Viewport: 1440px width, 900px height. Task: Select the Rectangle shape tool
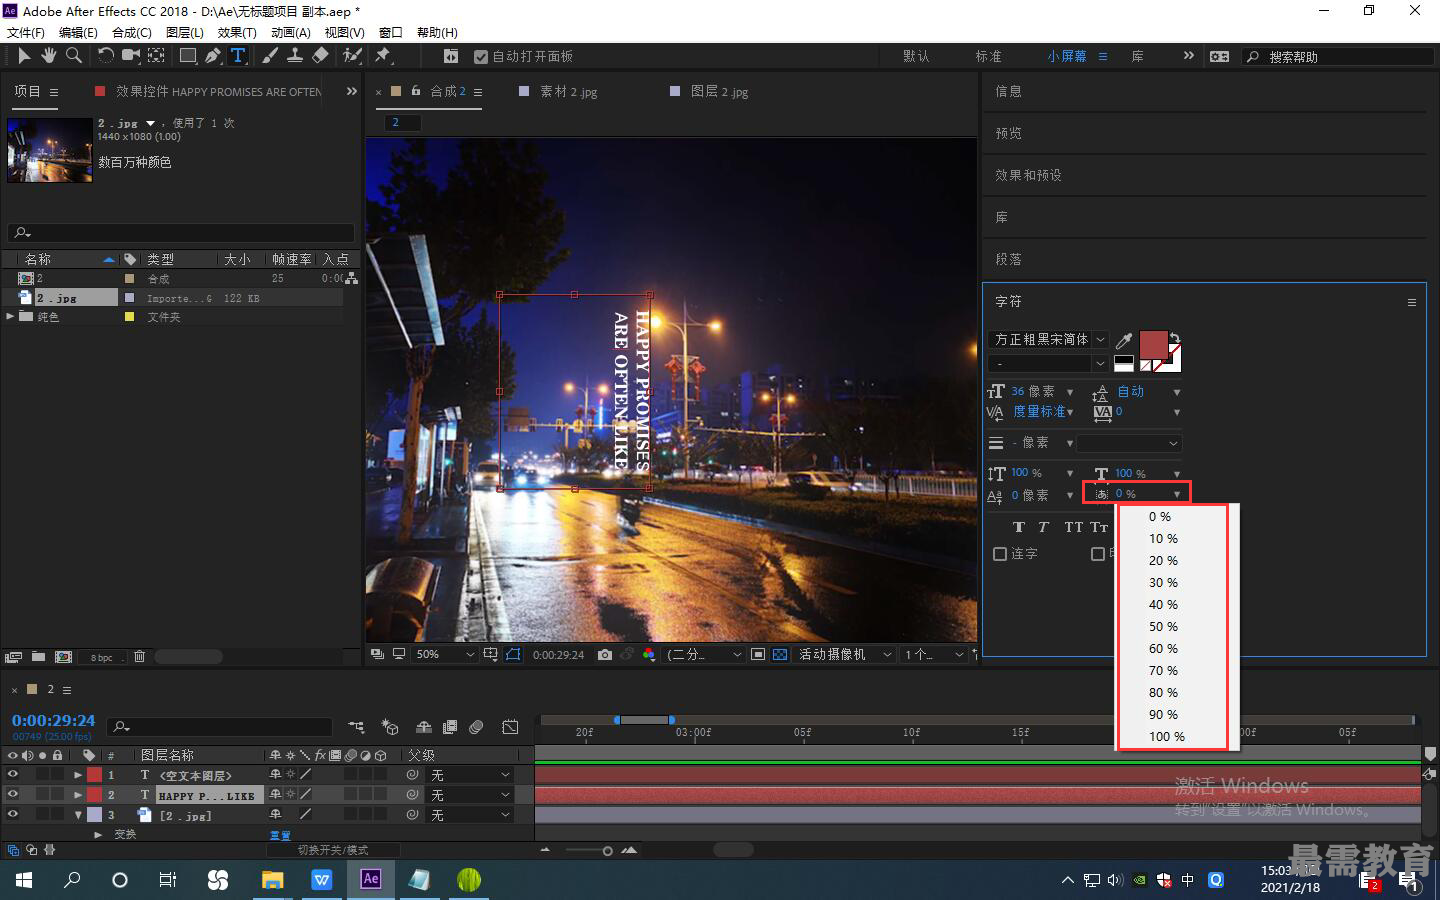[x=187, y=56]
